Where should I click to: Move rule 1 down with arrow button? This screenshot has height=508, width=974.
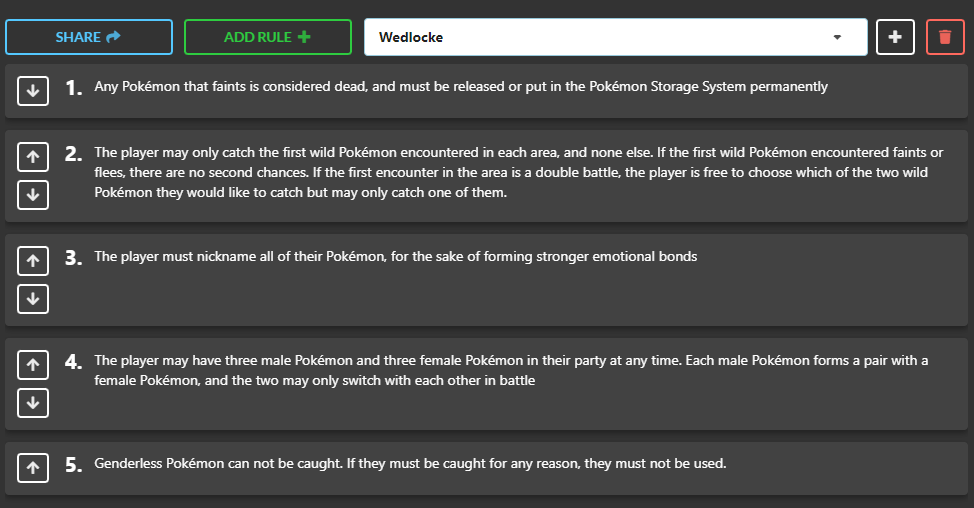pos(33,91)
